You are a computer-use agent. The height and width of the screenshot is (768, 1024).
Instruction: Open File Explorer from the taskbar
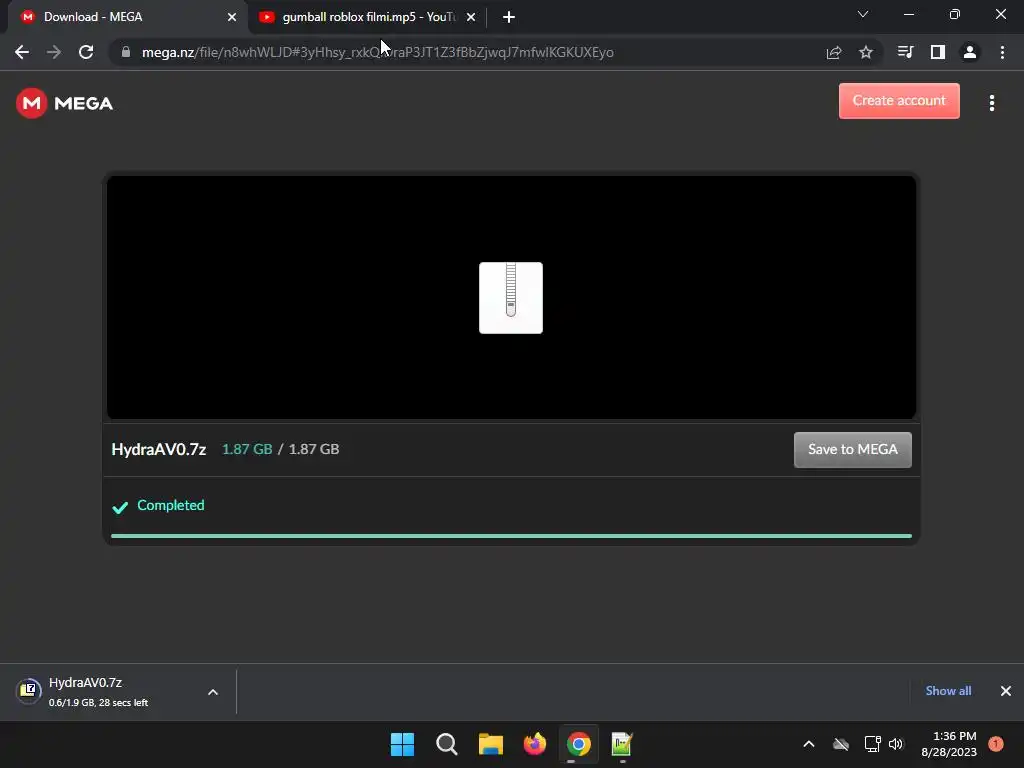click(490, 744)
